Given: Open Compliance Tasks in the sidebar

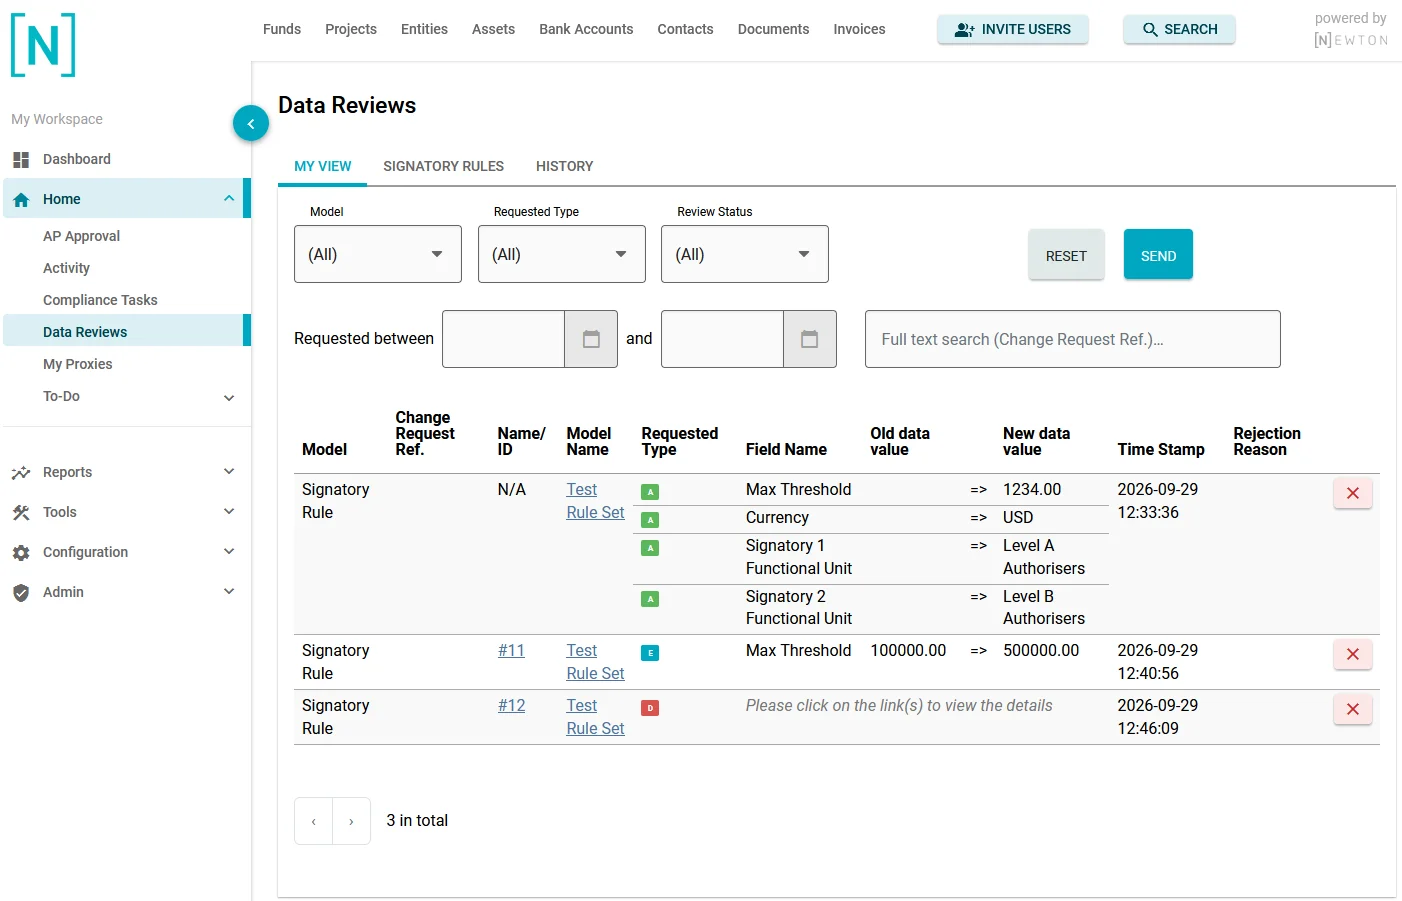Looking at the screenshot, I should 100,300.
